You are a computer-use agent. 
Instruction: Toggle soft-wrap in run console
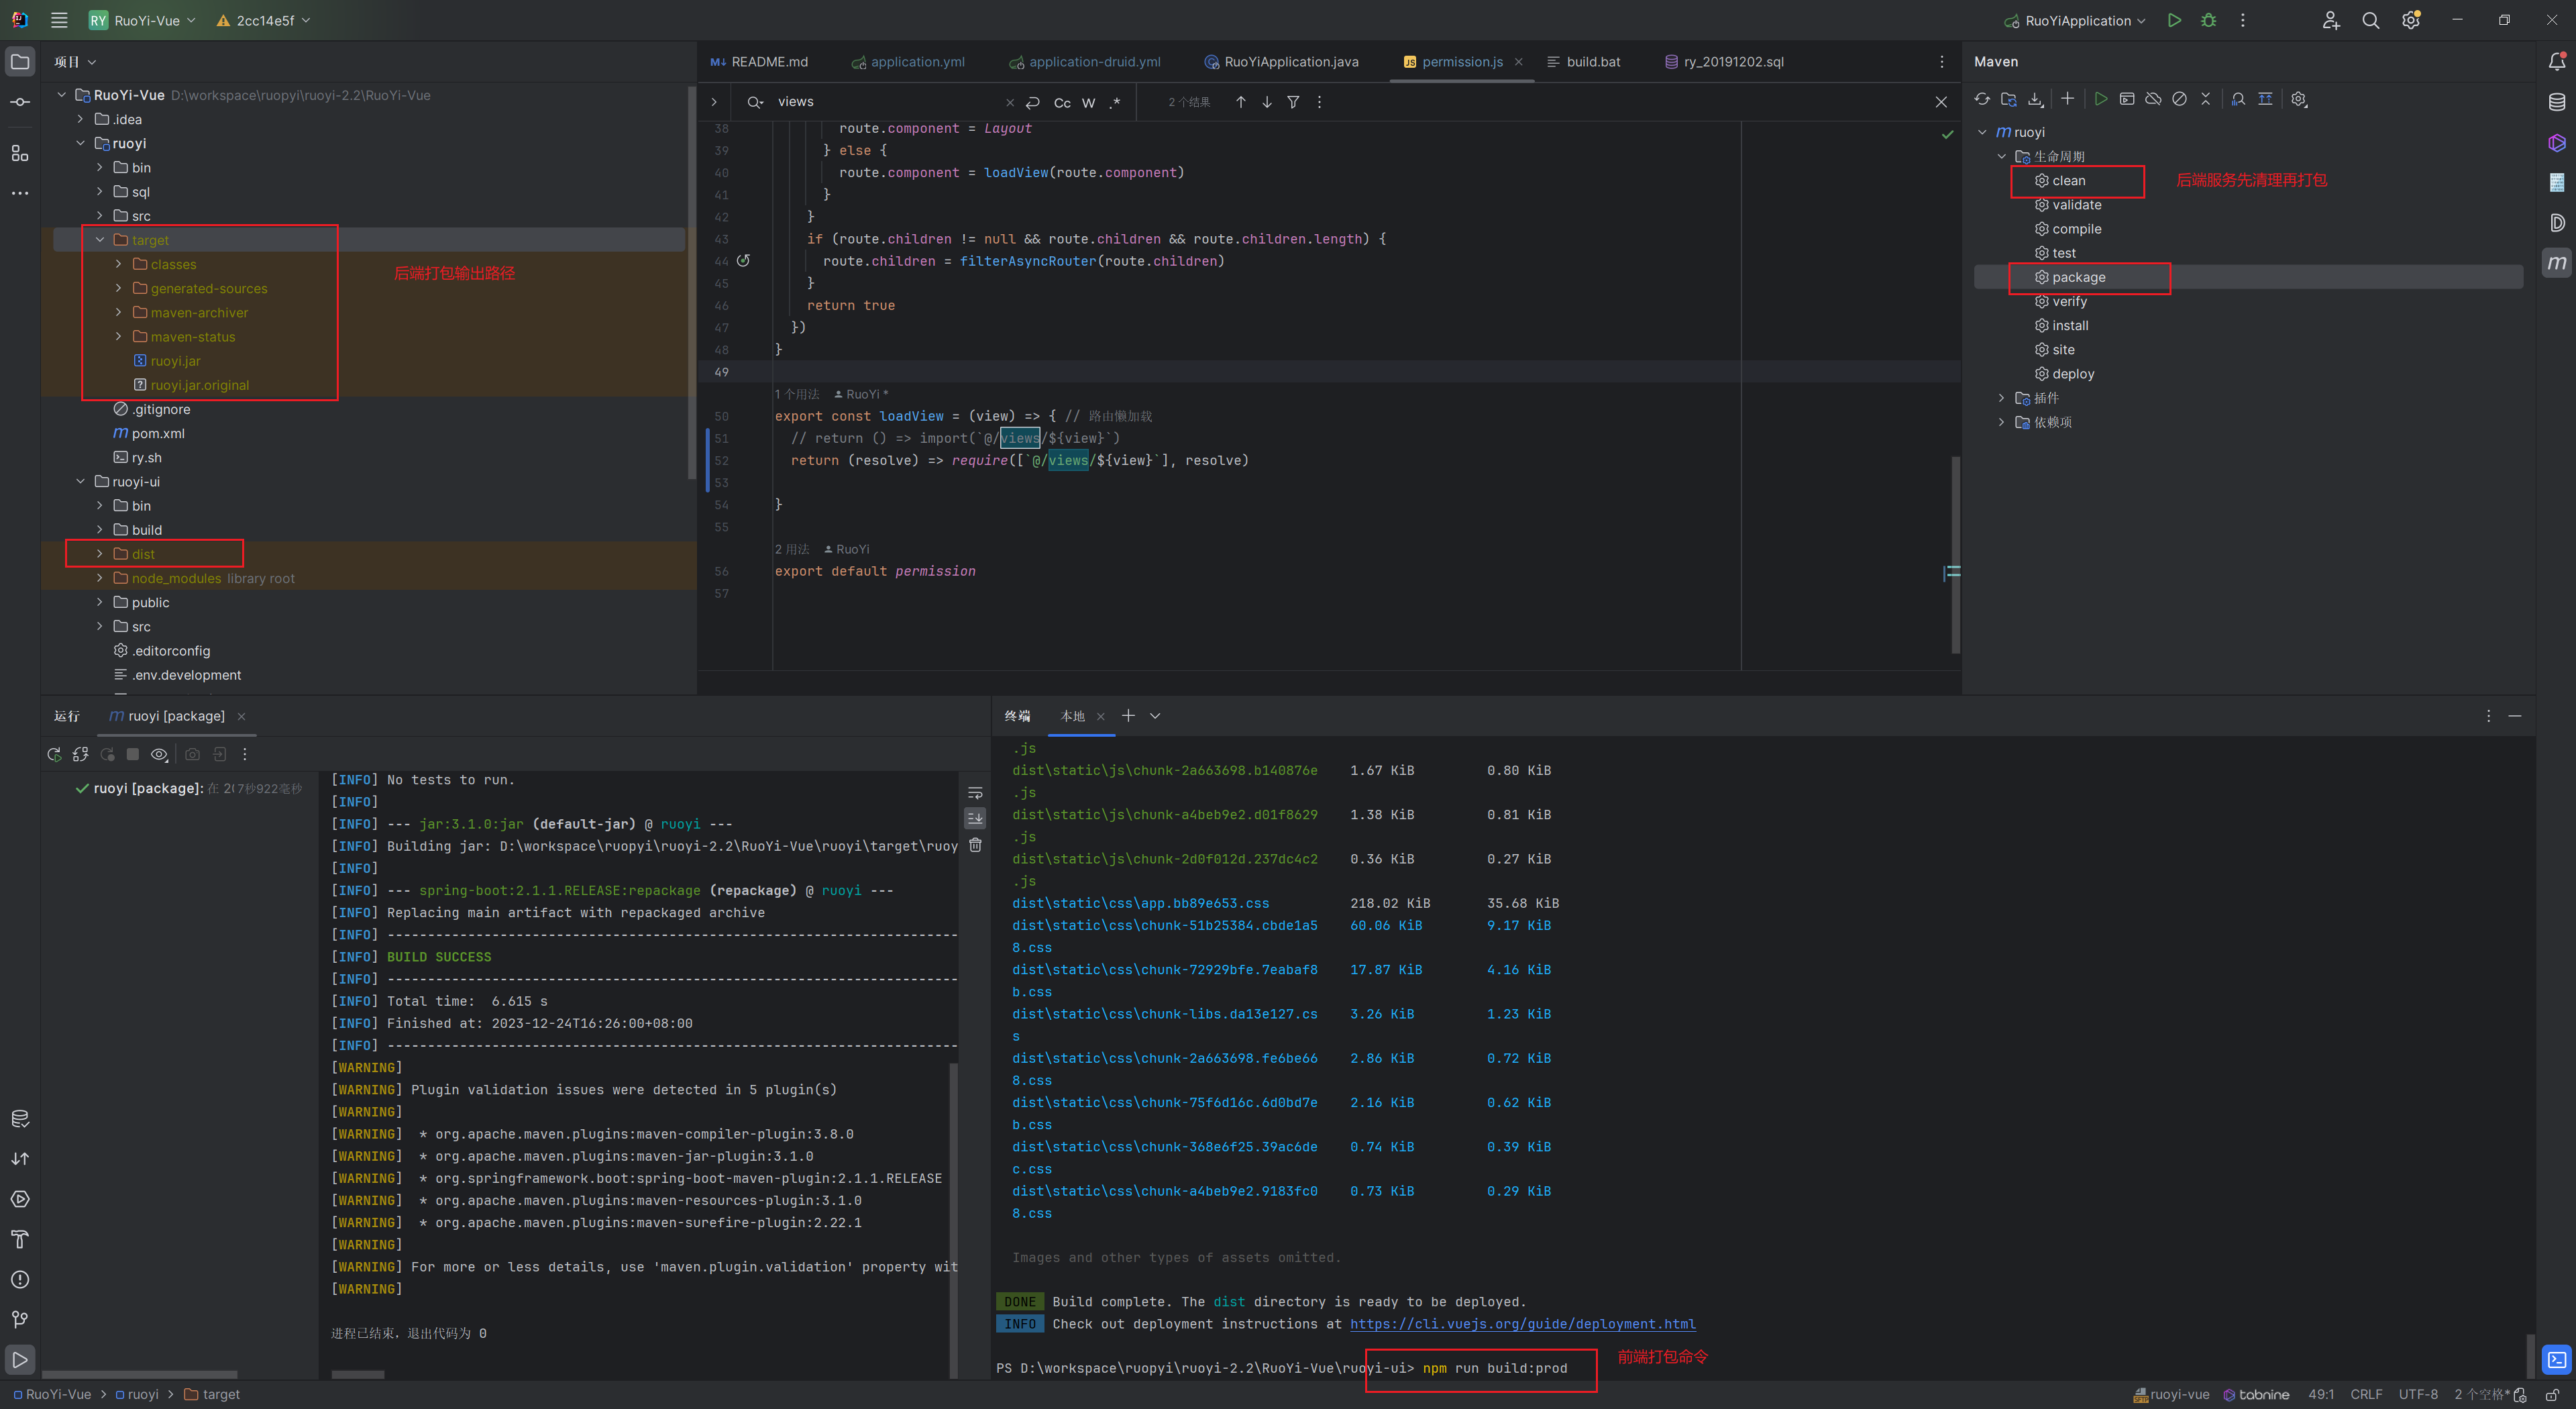975,793
